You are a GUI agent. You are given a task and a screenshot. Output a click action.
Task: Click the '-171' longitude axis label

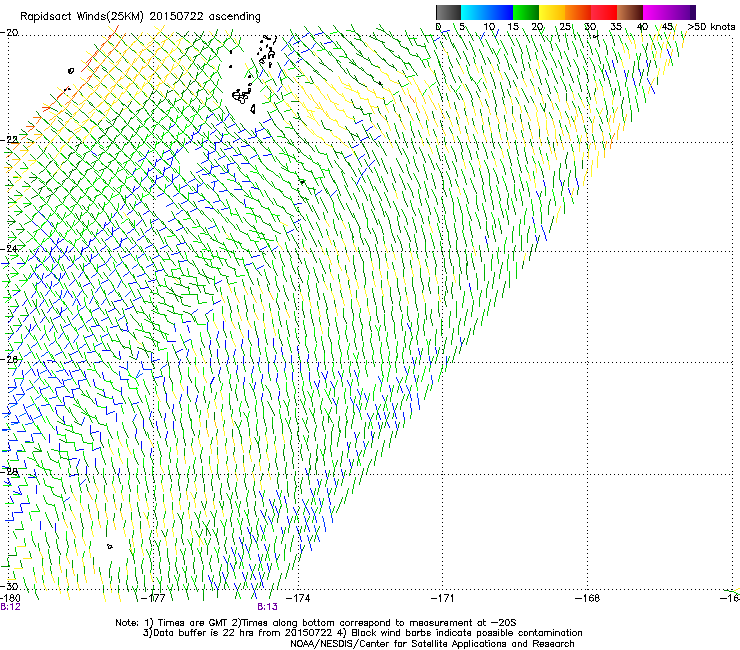click(442, 598)
